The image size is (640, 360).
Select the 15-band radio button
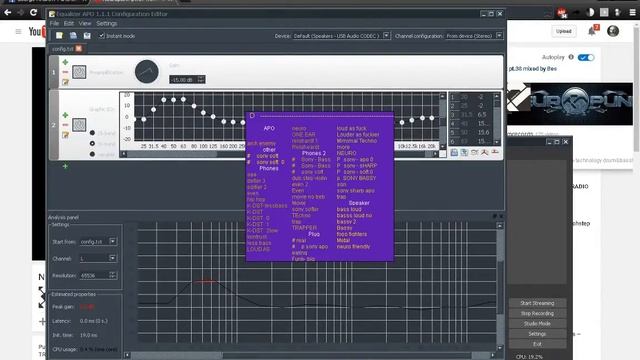pos(92,133)
